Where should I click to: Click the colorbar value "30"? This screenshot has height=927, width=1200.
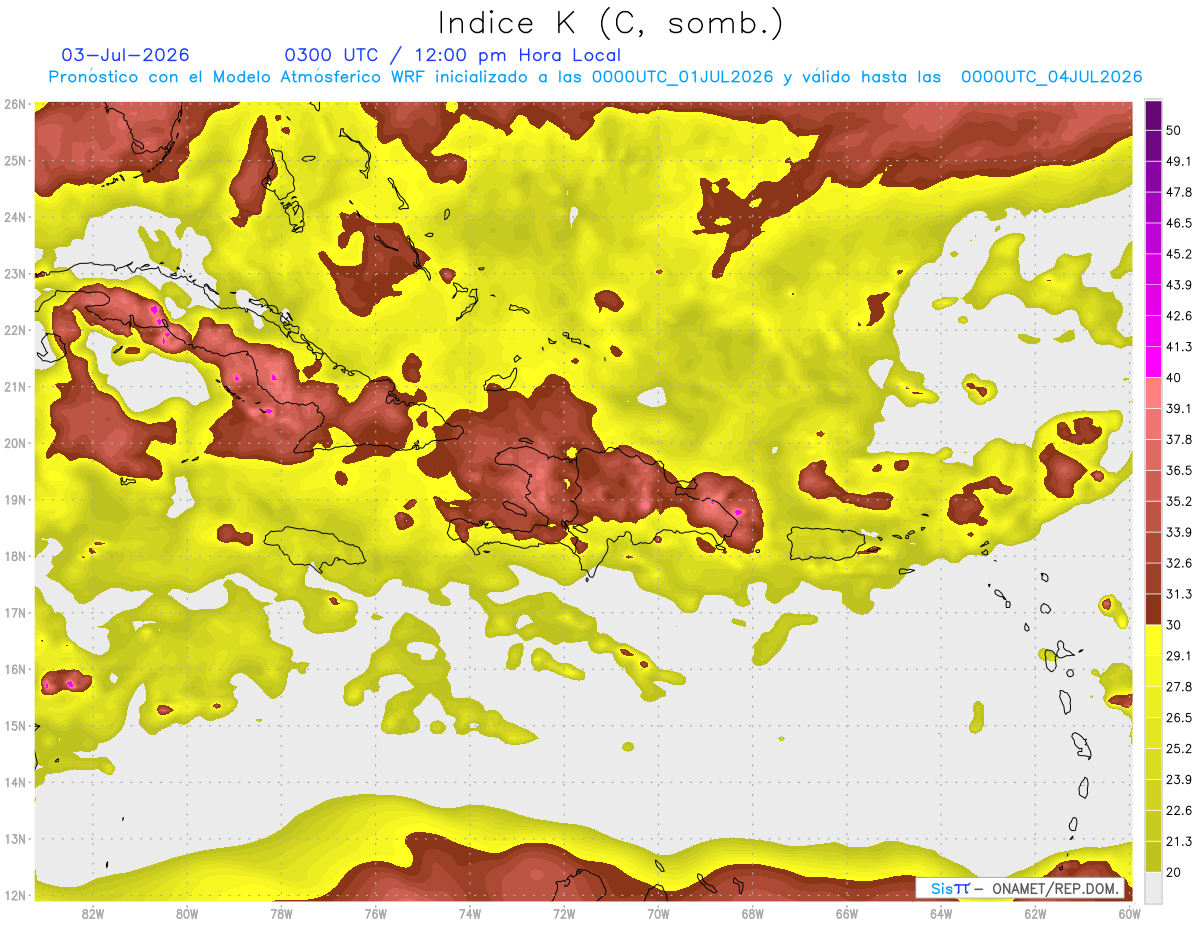[x=1175, y=625]
